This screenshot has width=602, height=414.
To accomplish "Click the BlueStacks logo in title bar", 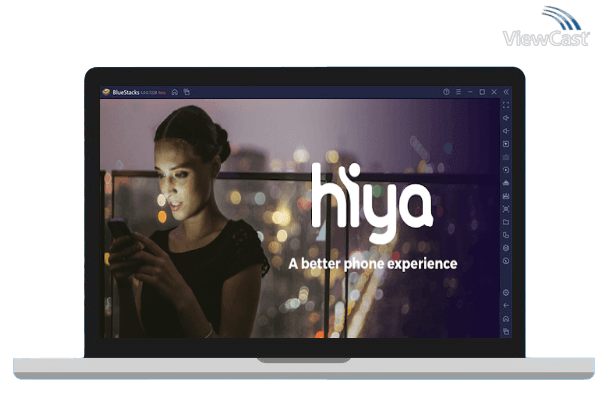I will 106,92.
